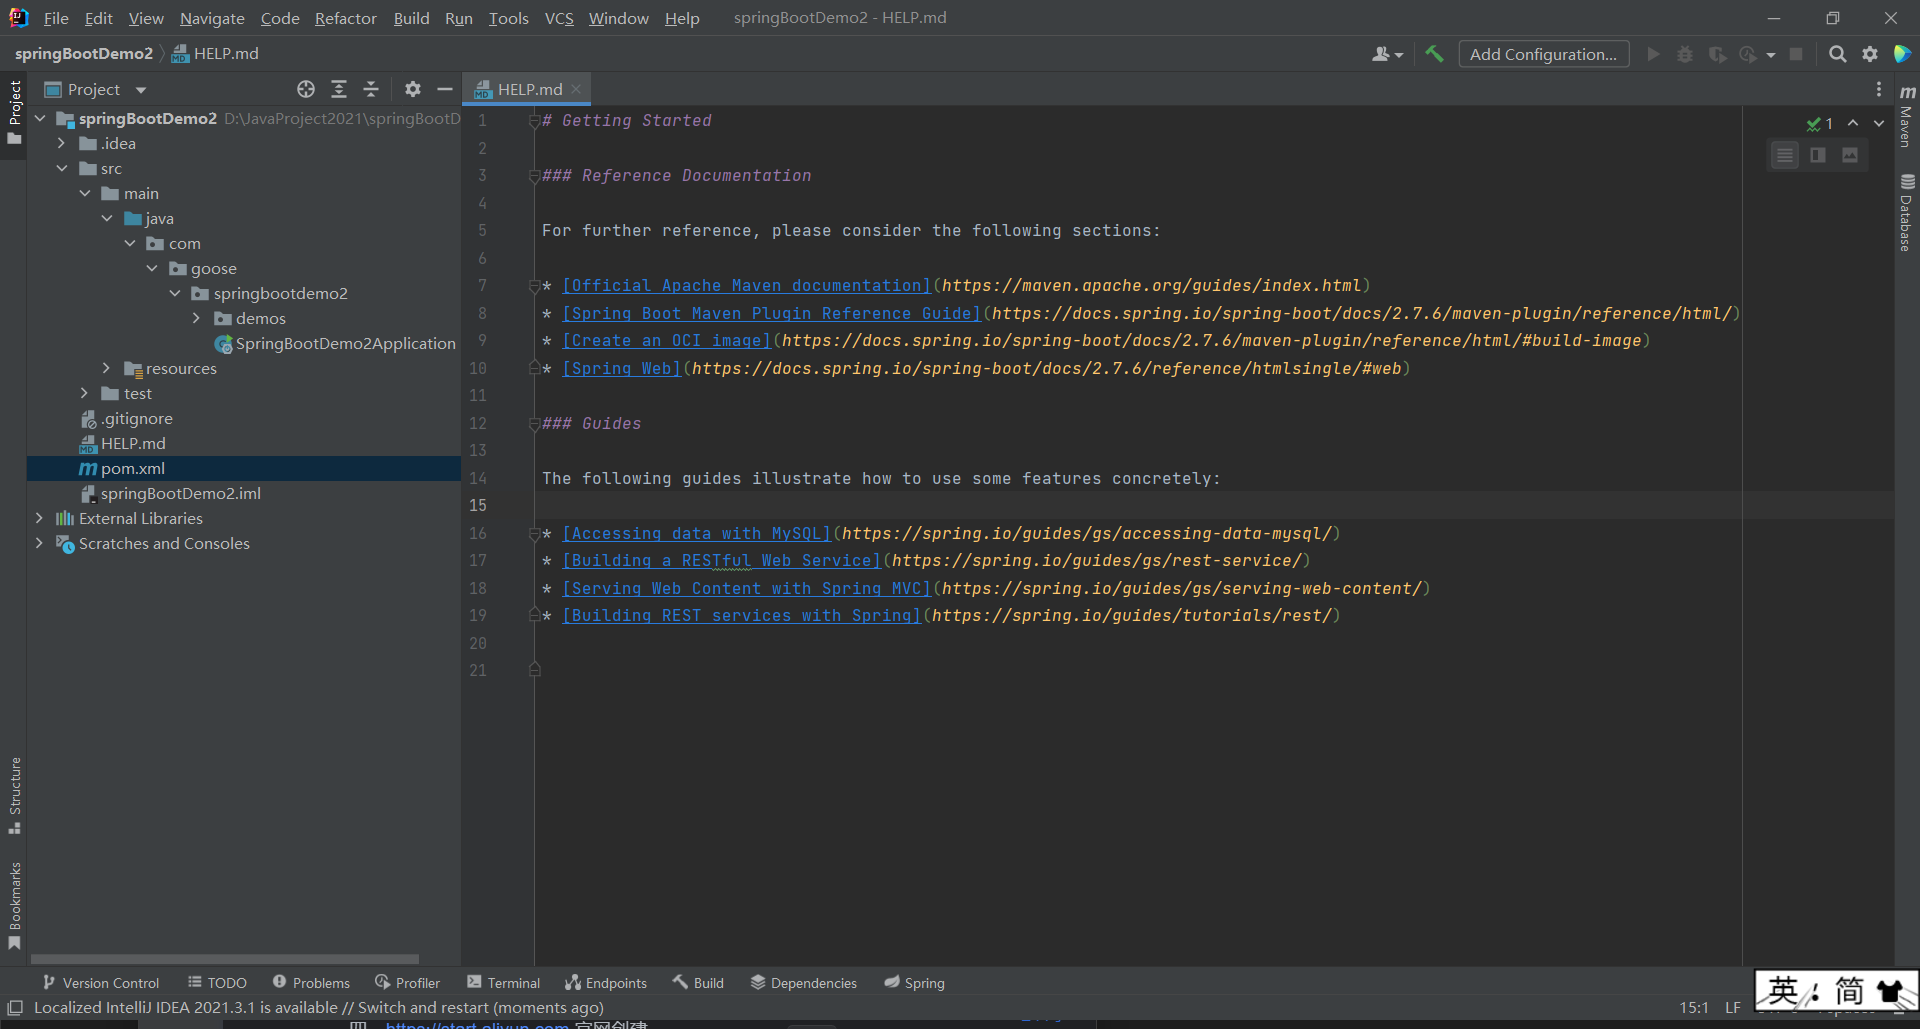The image size is (1920, 1029).
Task: Click the input method language indicator
Action: point(1783,991)
